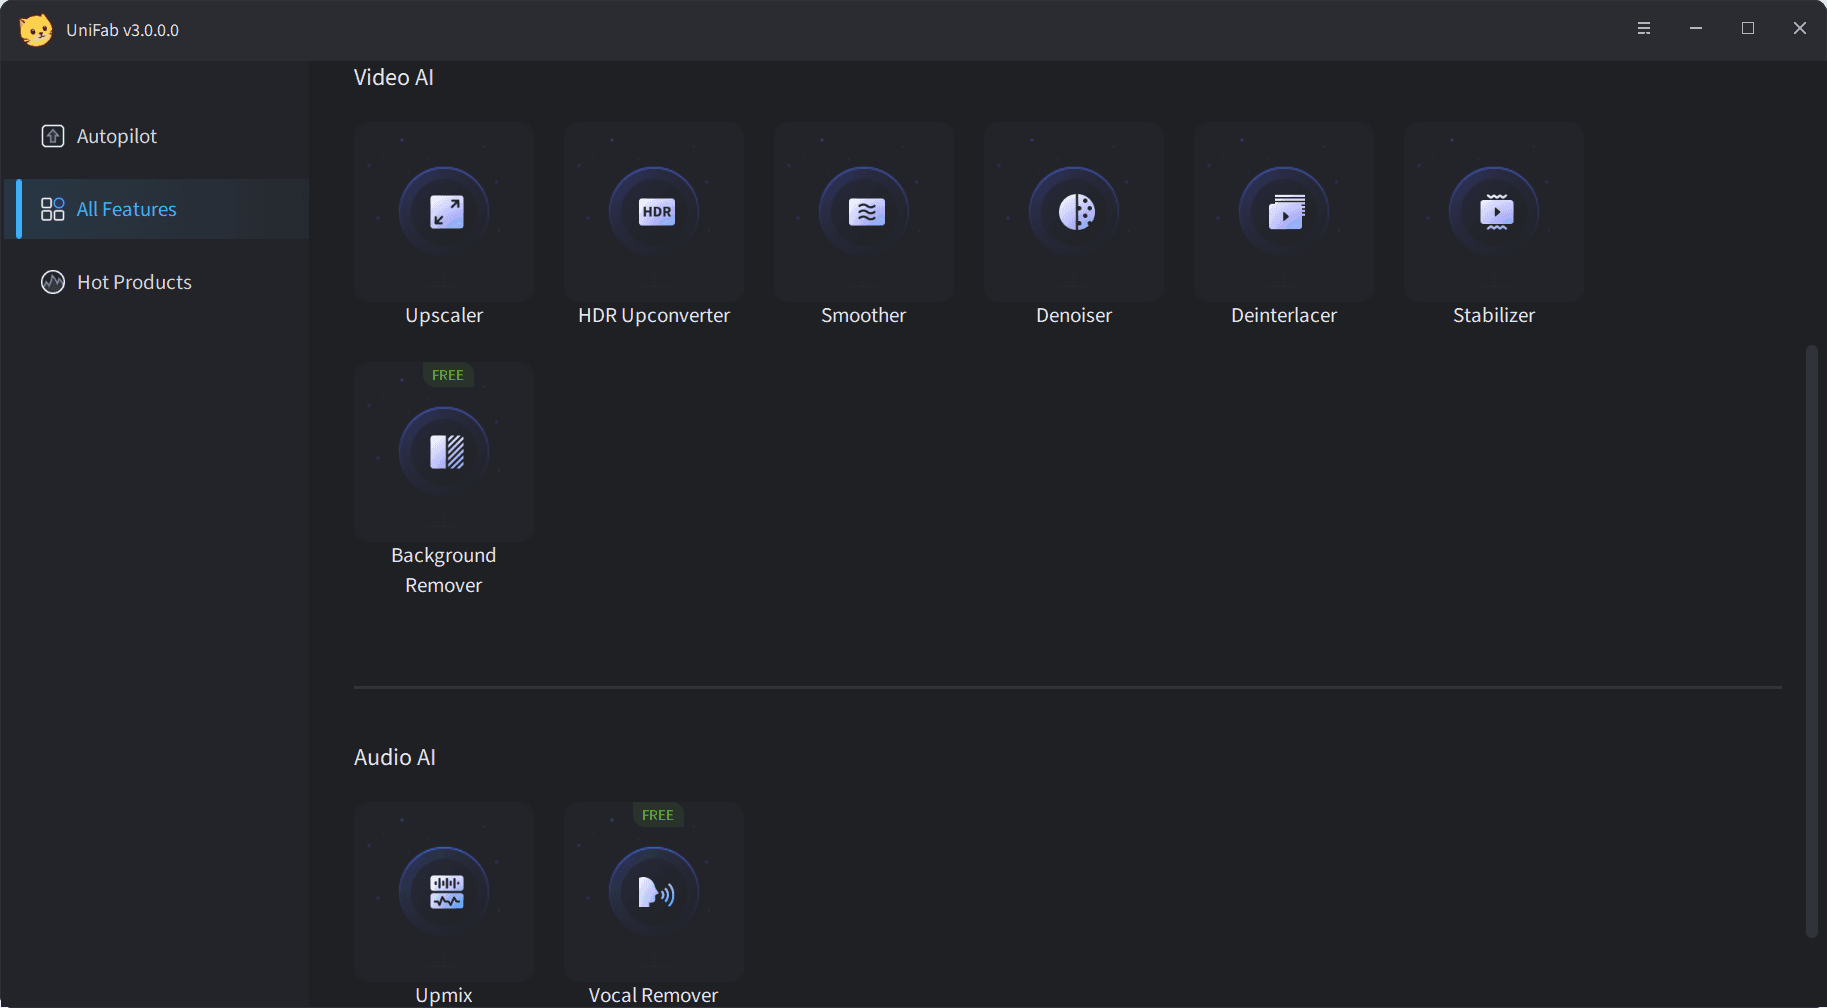1827x1008 pixels.
Task: Click the Hot Products sidebar icon
Action: coord(53,282)
